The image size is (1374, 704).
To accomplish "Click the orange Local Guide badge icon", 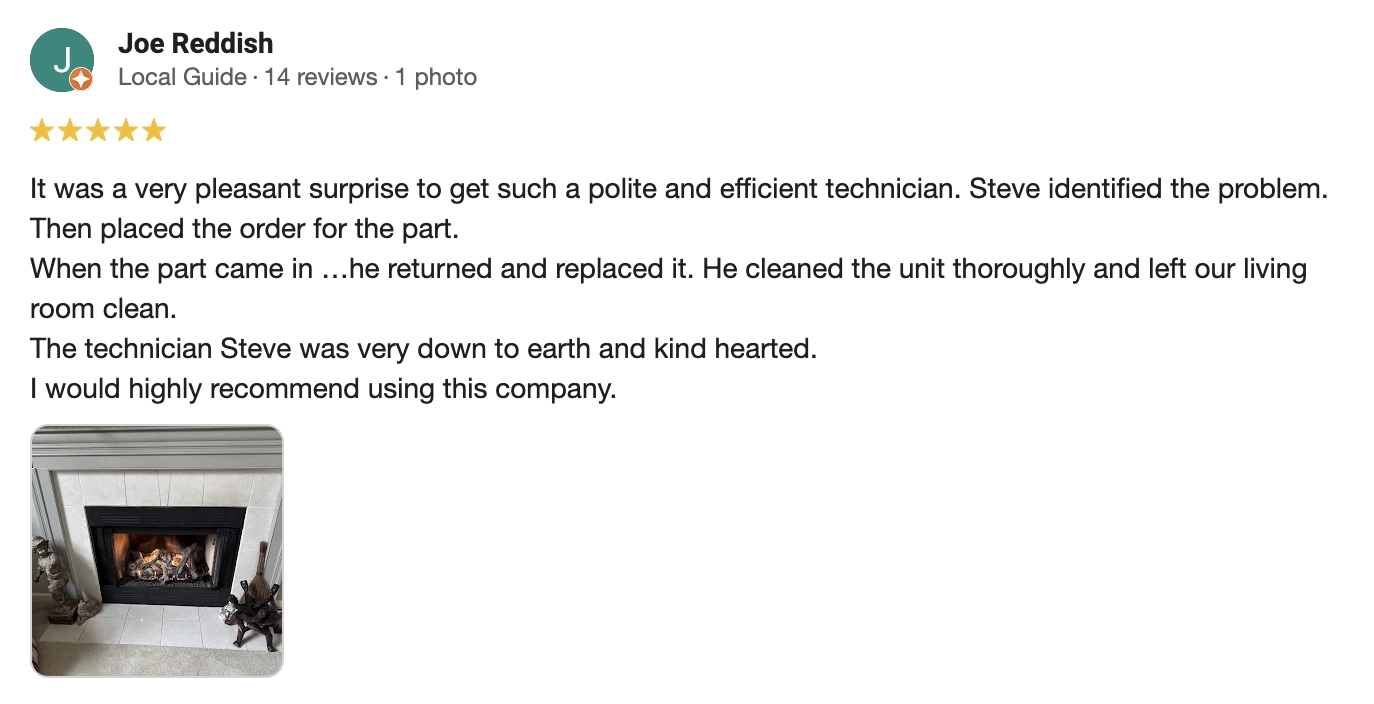I will coord(82,80).
